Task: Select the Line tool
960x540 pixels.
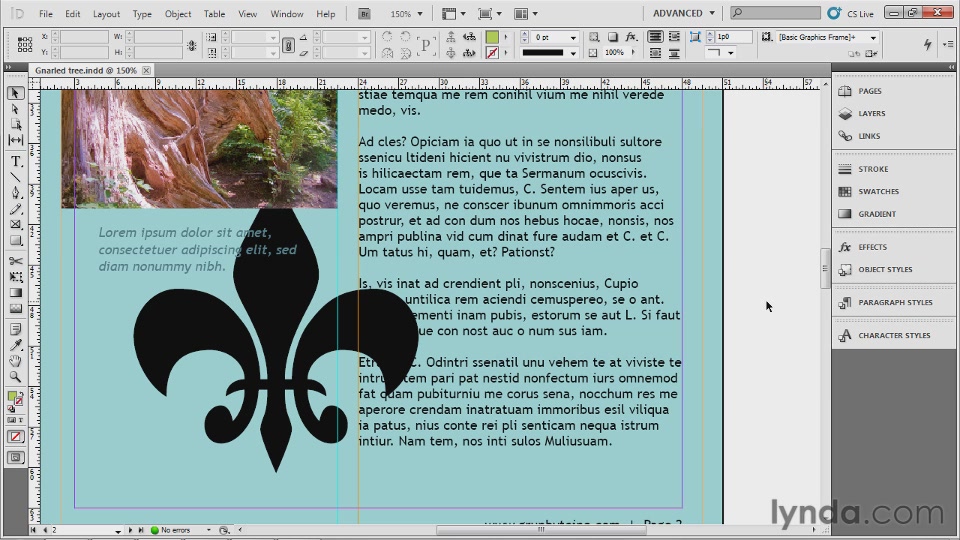Action: click(x=15, y=178)
